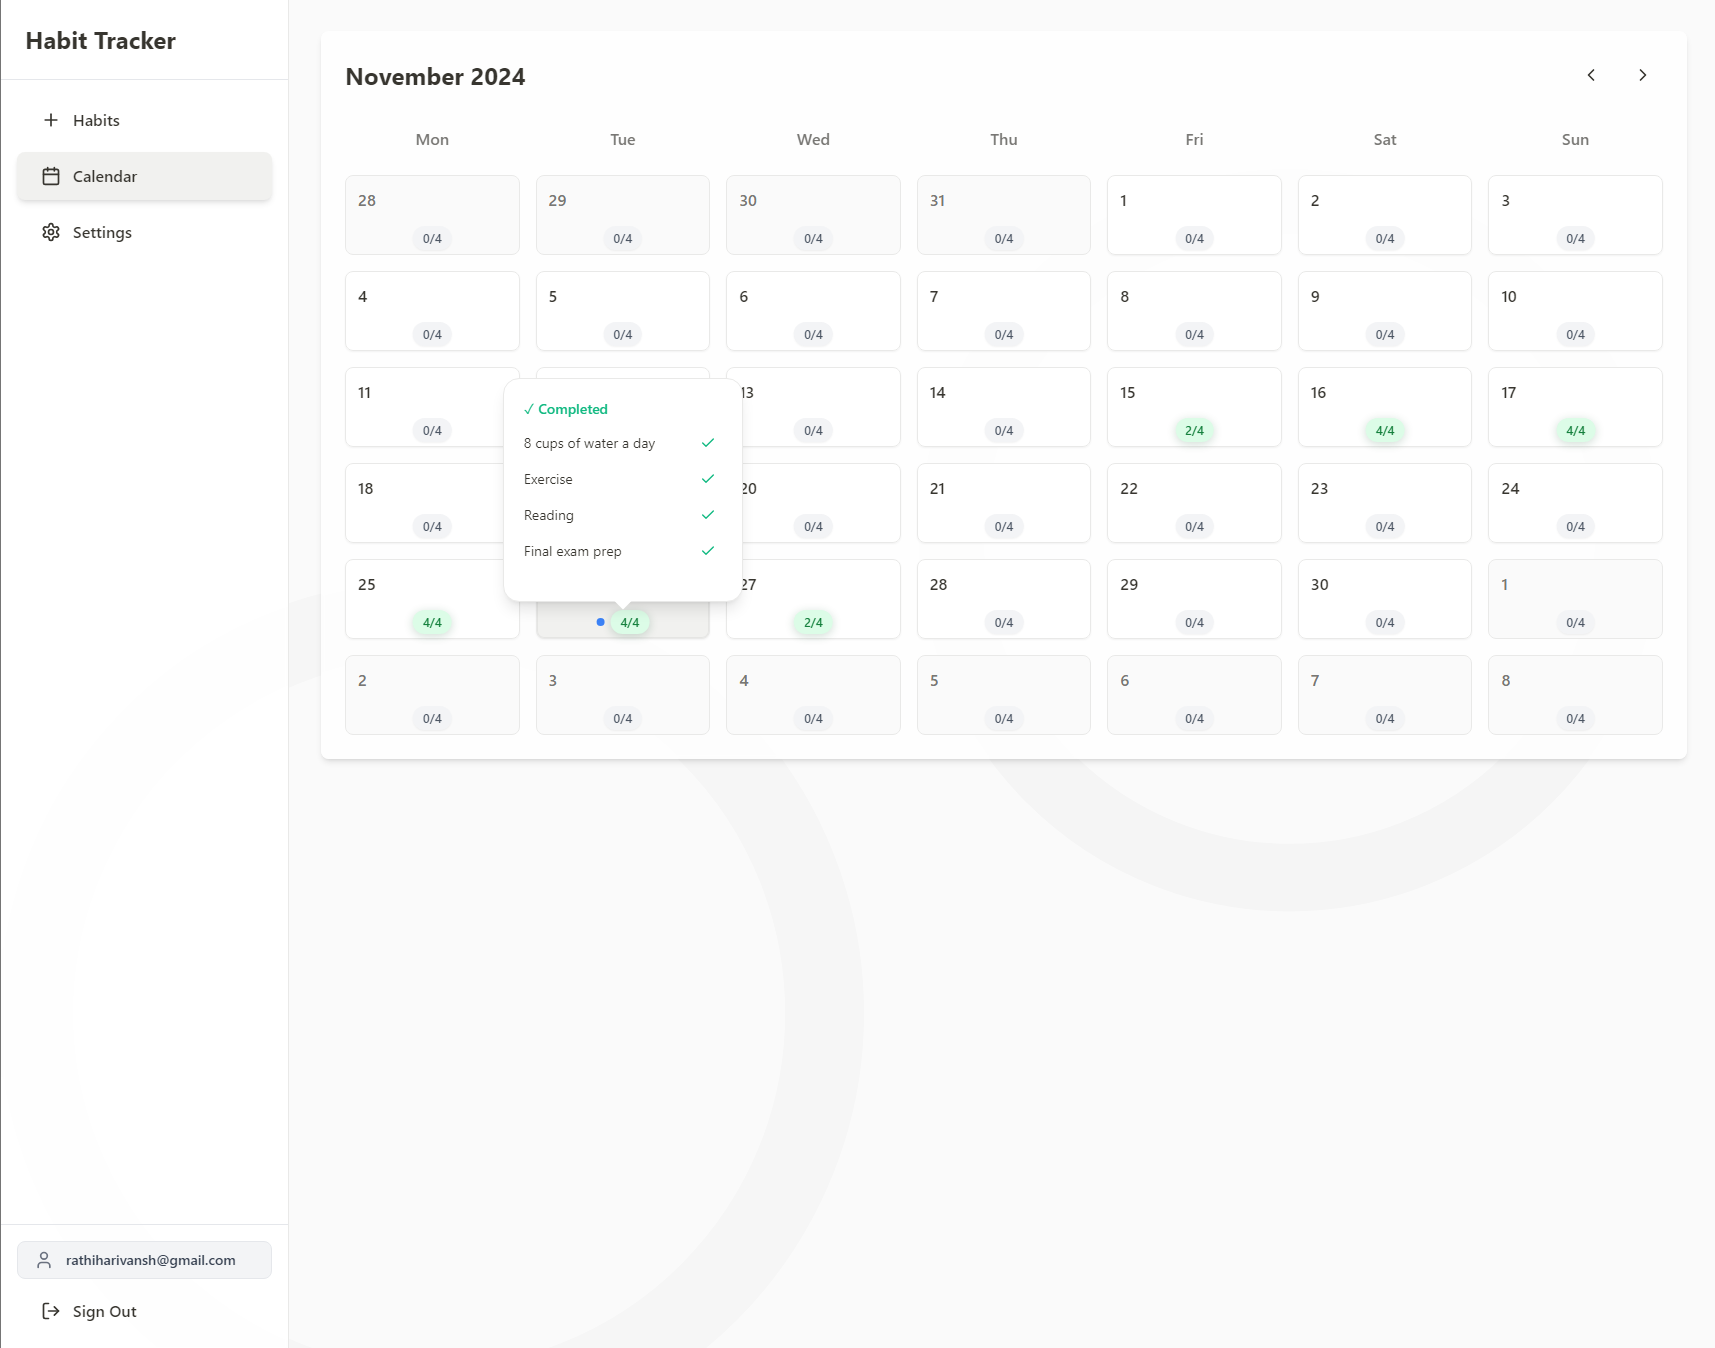The image size is (1715, 1348).
Task: Advance to next month with right chevron
Action: (x=1642, y=75)
